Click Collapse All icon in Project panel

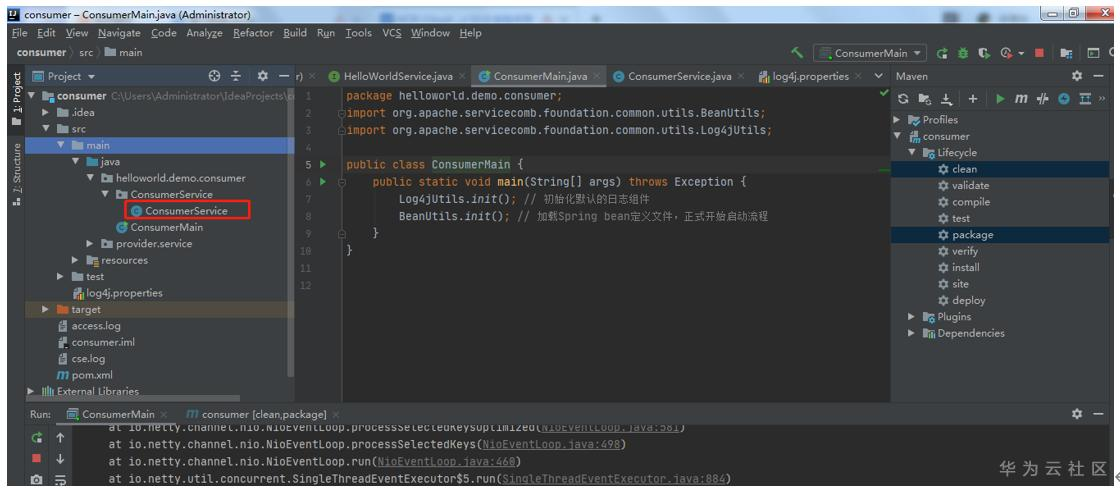[236, 76]
